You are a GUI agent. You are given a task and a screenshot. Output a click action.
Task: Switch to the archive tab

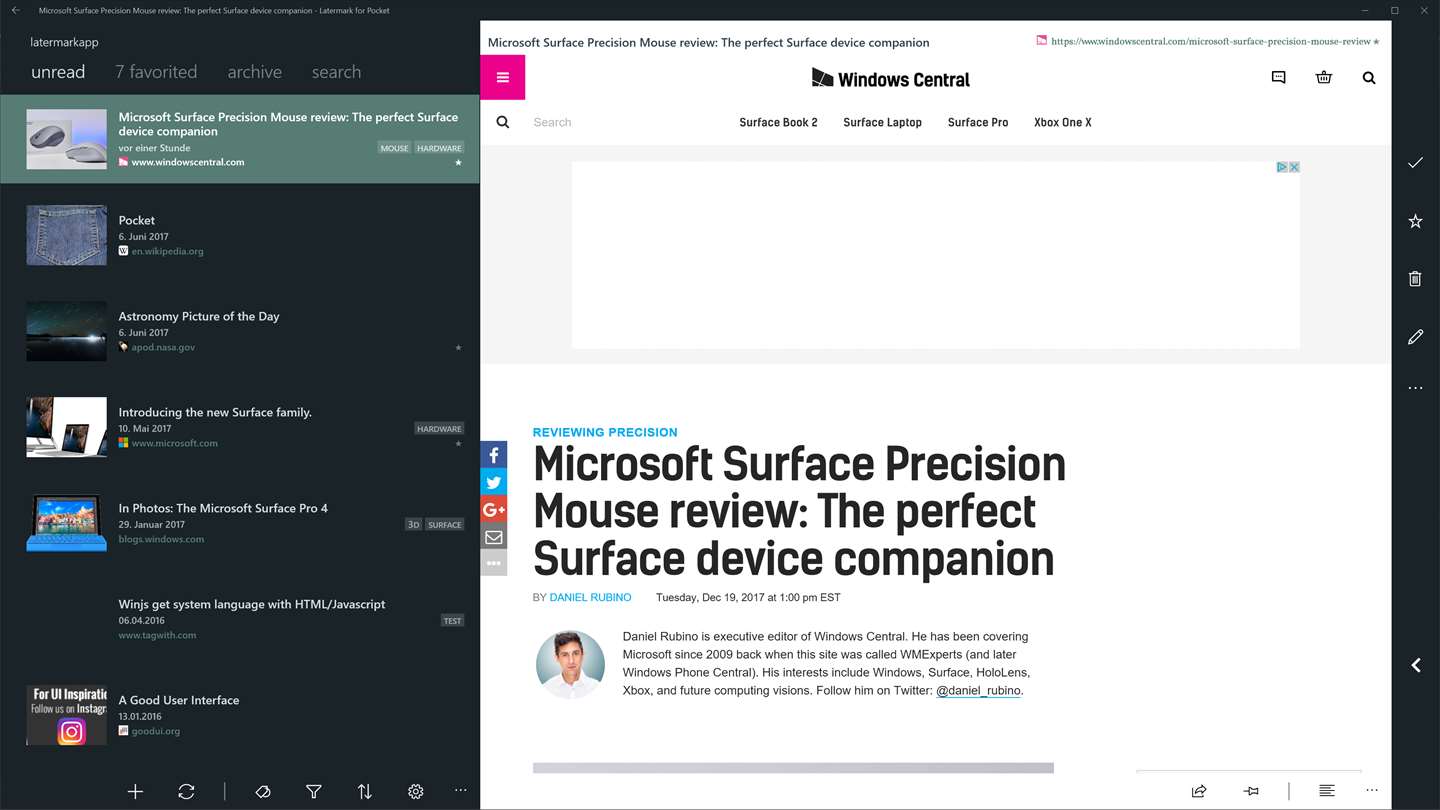coord(255,72)
